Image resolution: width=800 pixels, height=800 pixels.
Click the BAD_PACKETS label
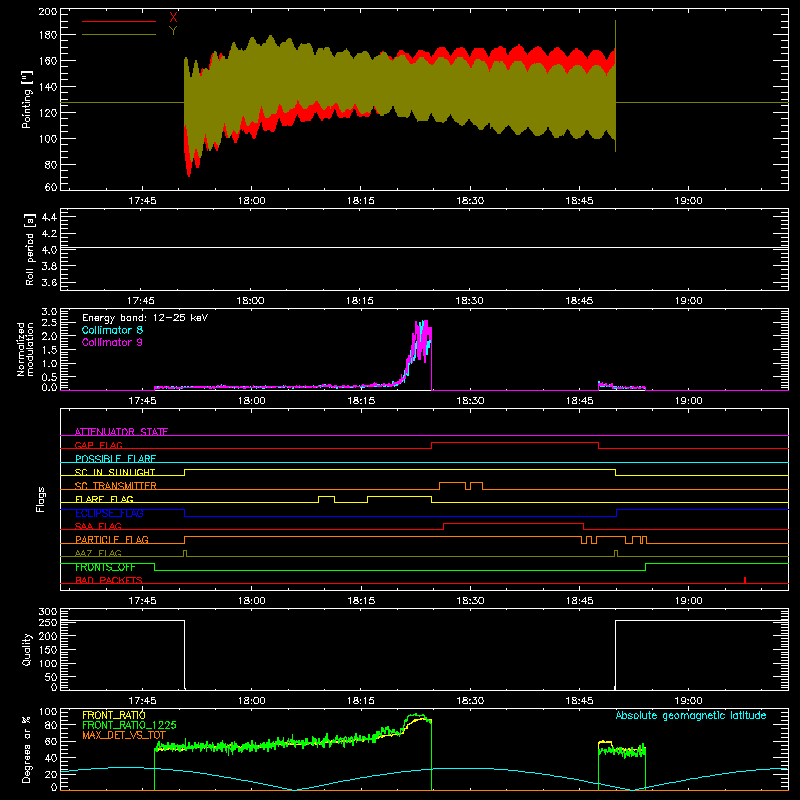[109, 580]
